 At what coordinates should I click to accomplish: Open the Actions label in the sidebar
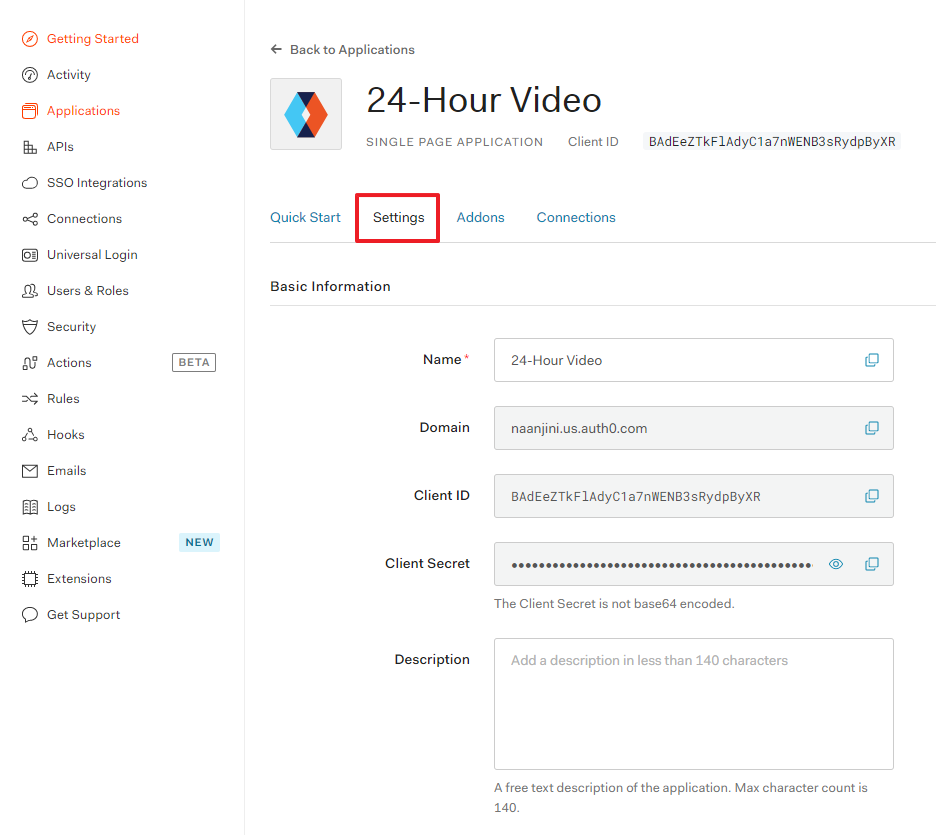tap(69, 363)
